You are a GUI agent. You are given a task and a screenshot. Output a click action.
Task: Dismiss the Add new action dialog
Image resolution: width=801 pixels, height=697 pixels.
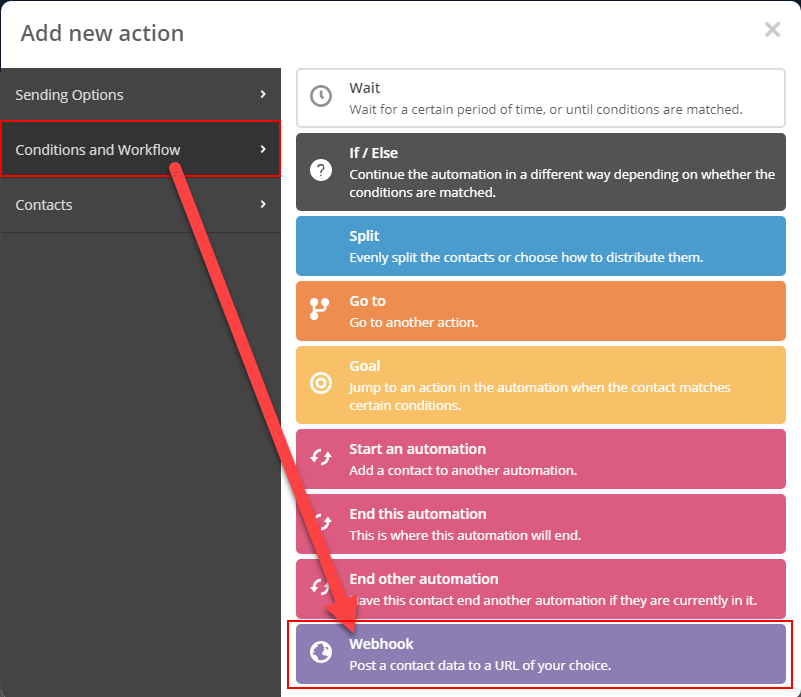[772, 29]
